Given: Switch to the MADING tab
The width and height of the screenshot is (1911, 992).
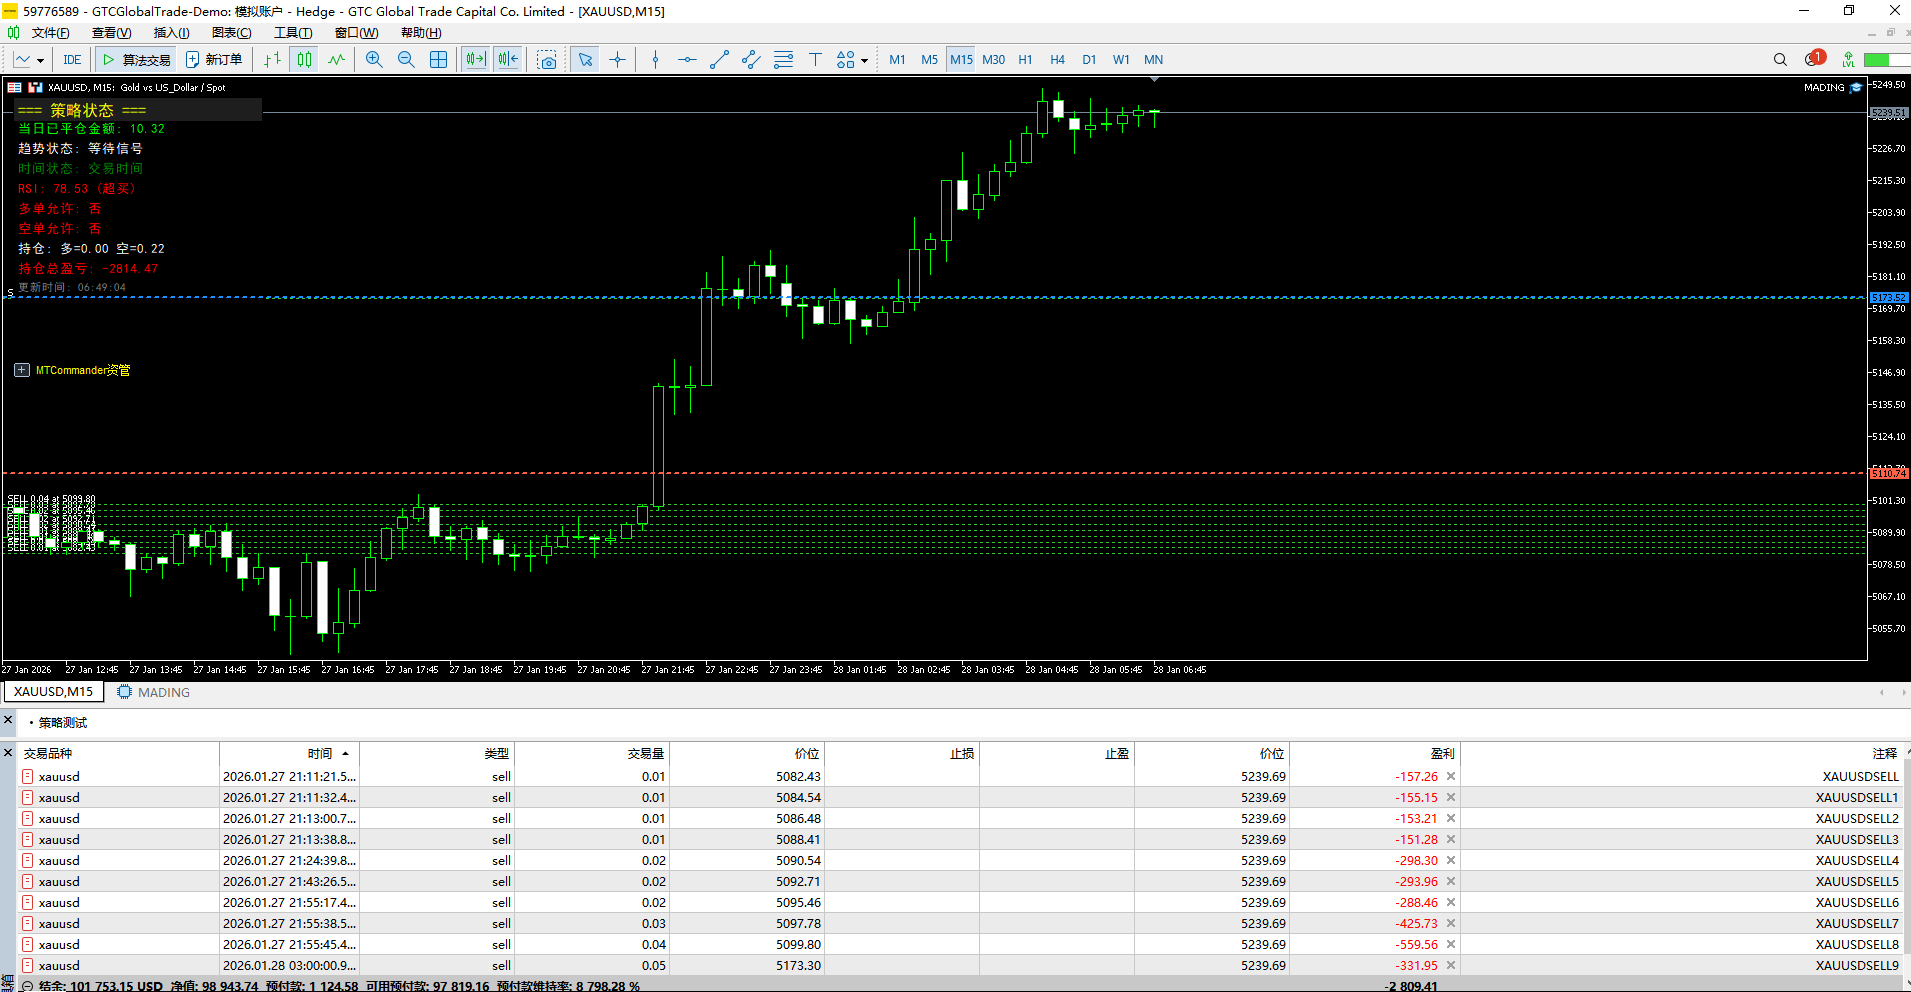Looking at the screenshot, I should tap(153, 692).
